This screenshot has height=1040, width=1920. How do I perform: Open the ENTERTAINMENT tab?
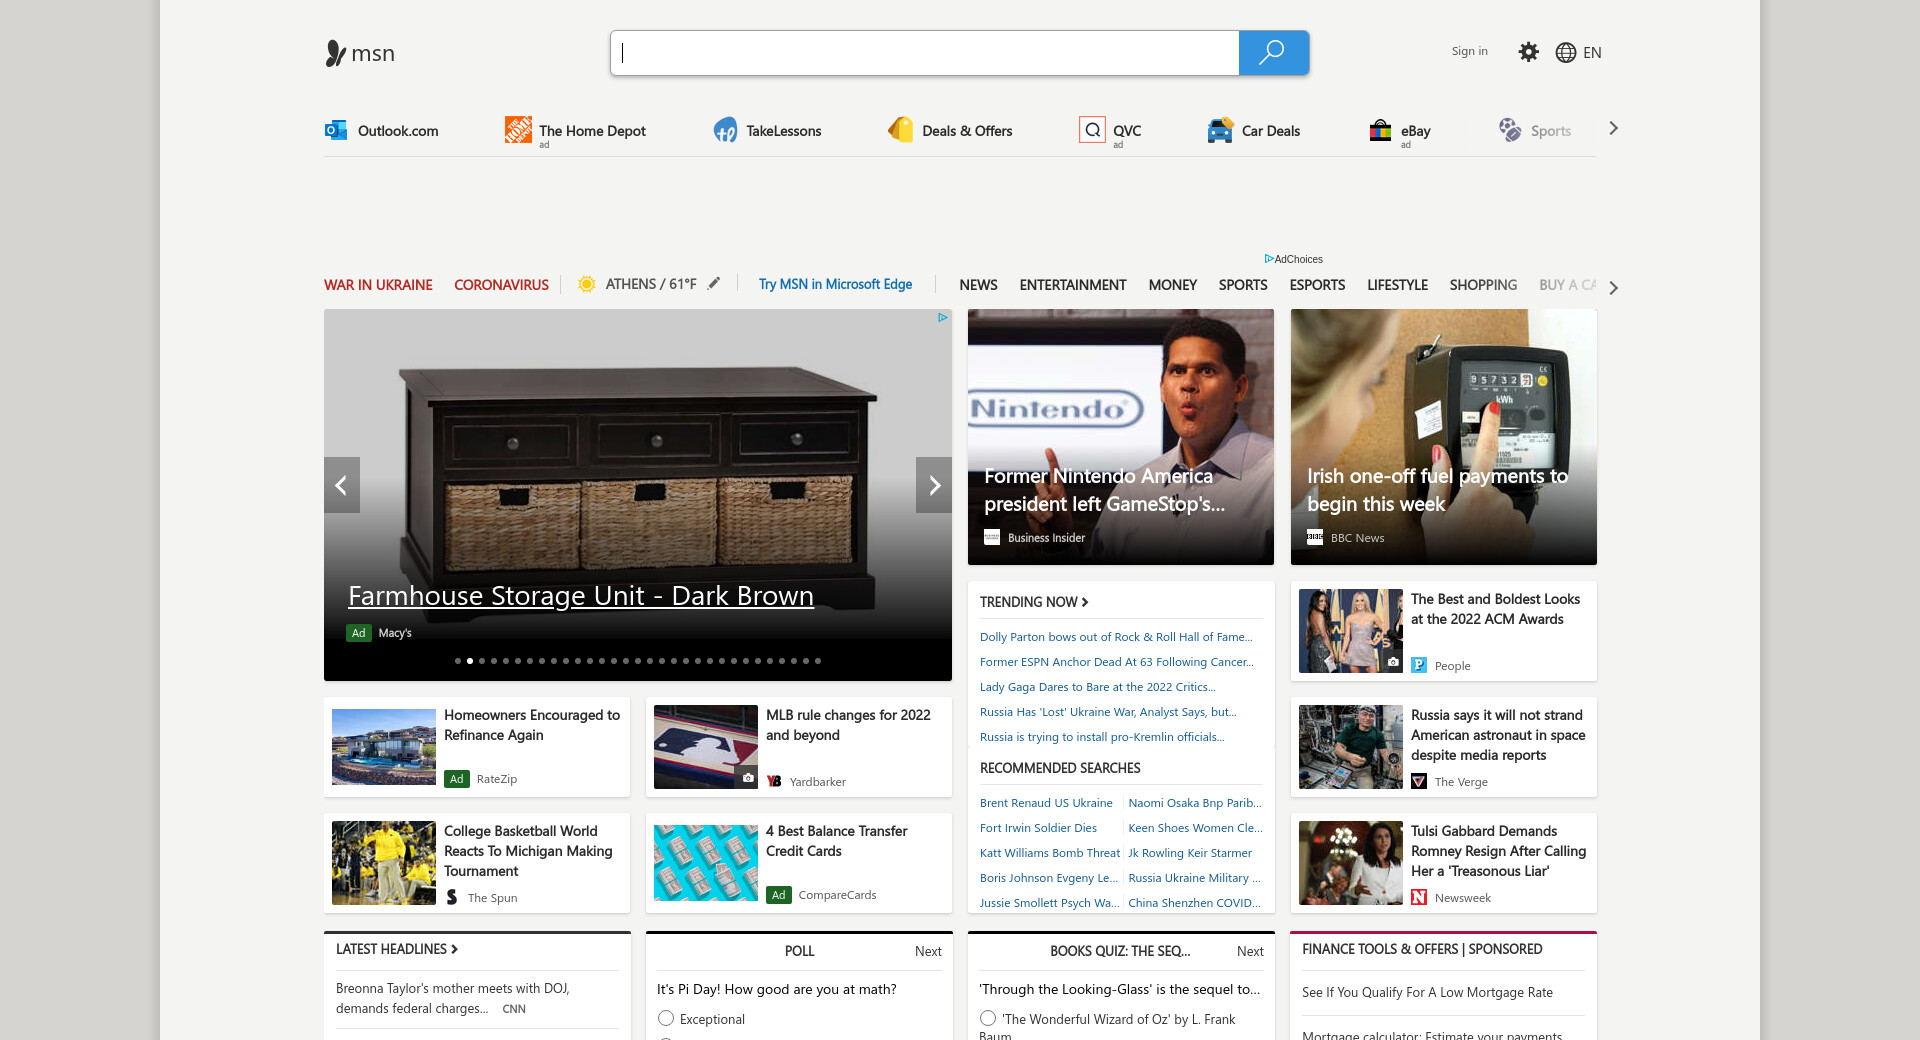tap(1072, 285)
